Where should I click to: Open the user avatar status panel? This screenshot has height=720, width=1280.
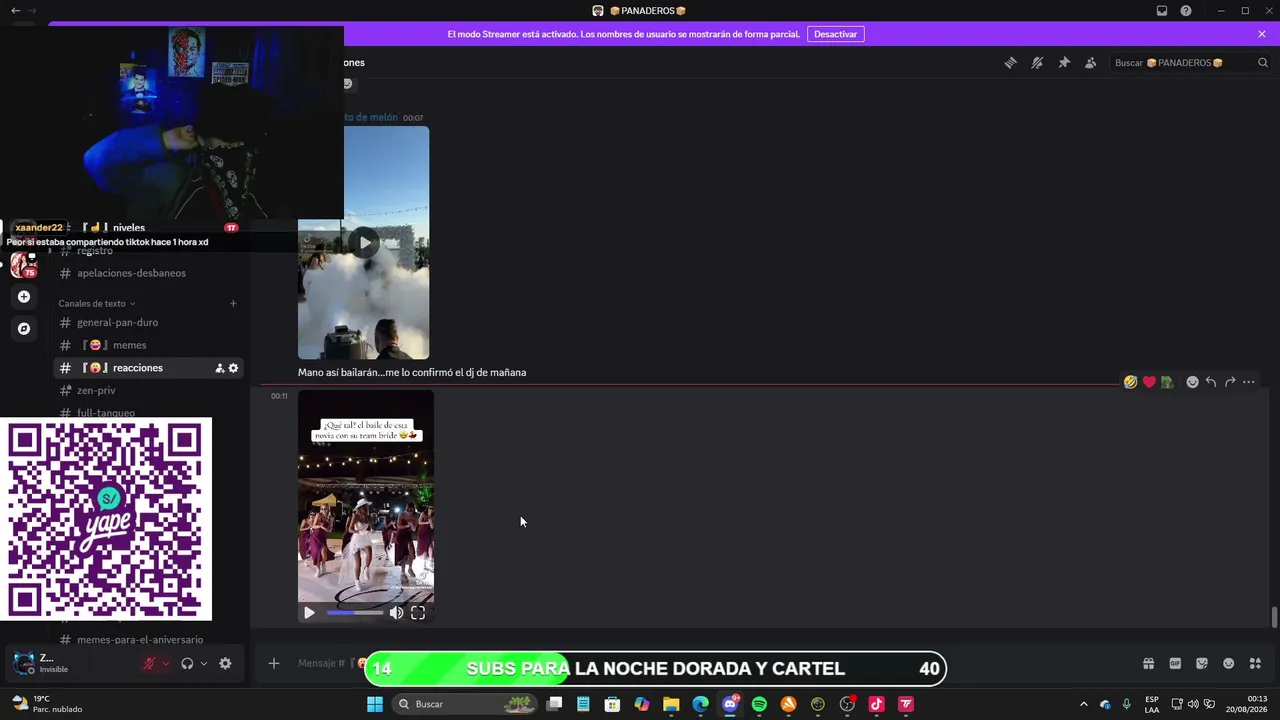[22, 663]
